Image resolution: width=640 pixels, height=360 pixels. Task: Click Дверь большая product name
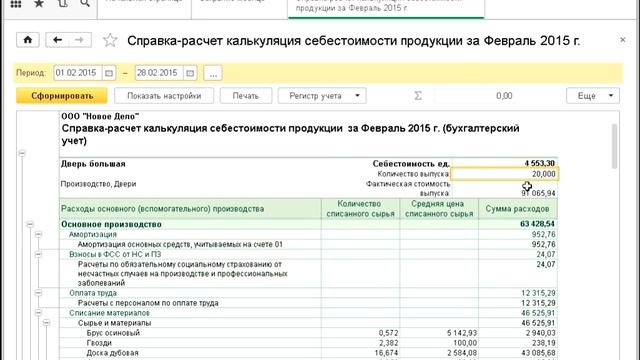tap(93, 164)
